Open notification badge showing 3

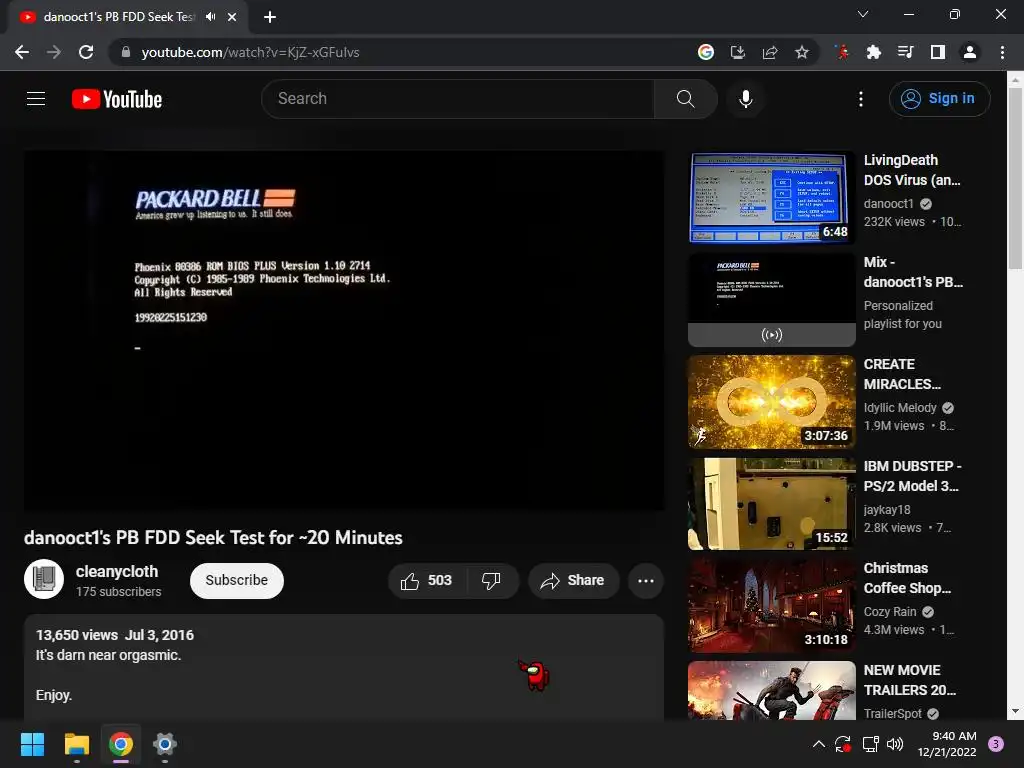996,744
